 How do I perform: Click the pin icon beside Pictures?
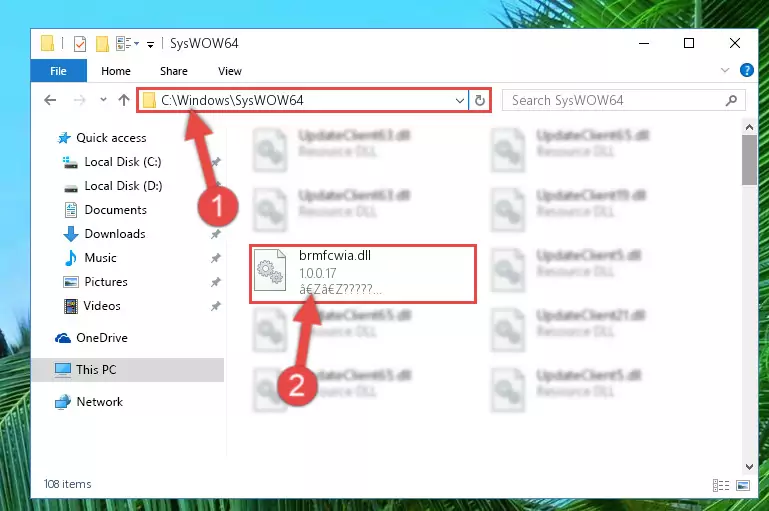click(215, 282)
